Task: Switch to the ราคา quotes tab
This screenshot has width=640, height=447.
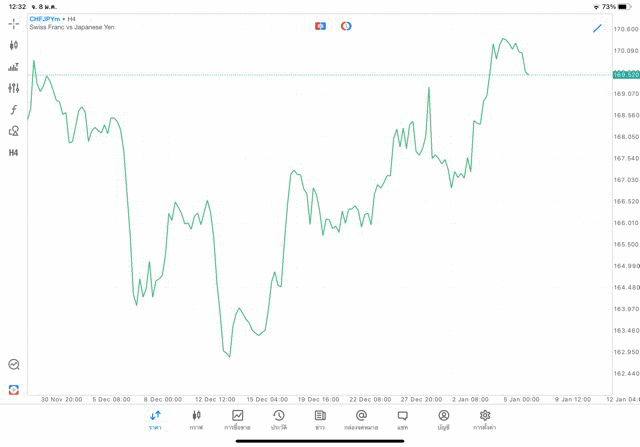Action: (x=155, y=419)
